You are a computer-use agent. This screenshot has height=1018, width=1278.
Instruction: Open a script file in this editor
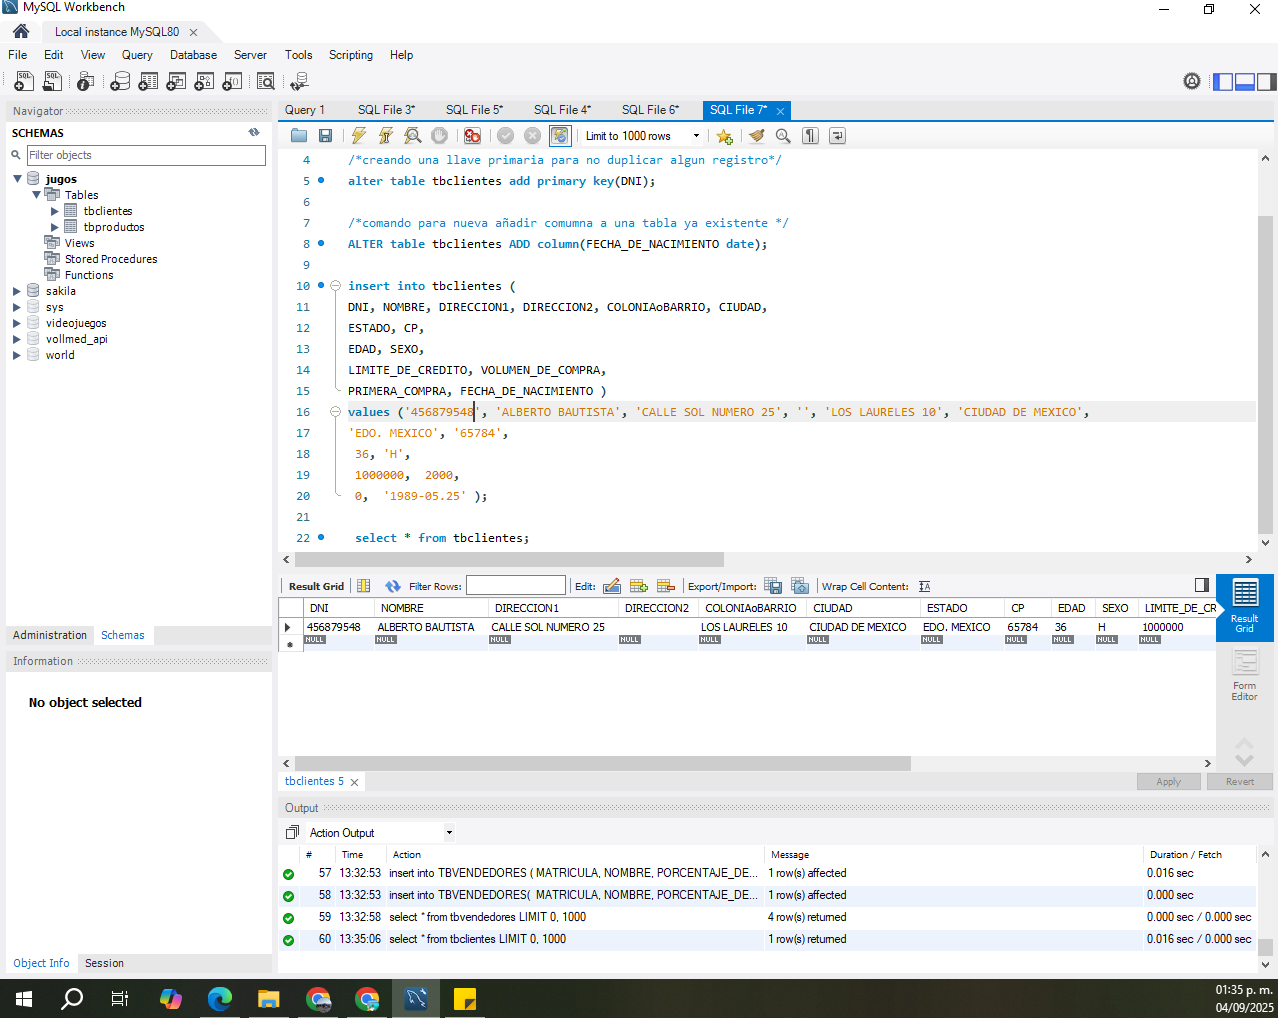tap(299, 136)
